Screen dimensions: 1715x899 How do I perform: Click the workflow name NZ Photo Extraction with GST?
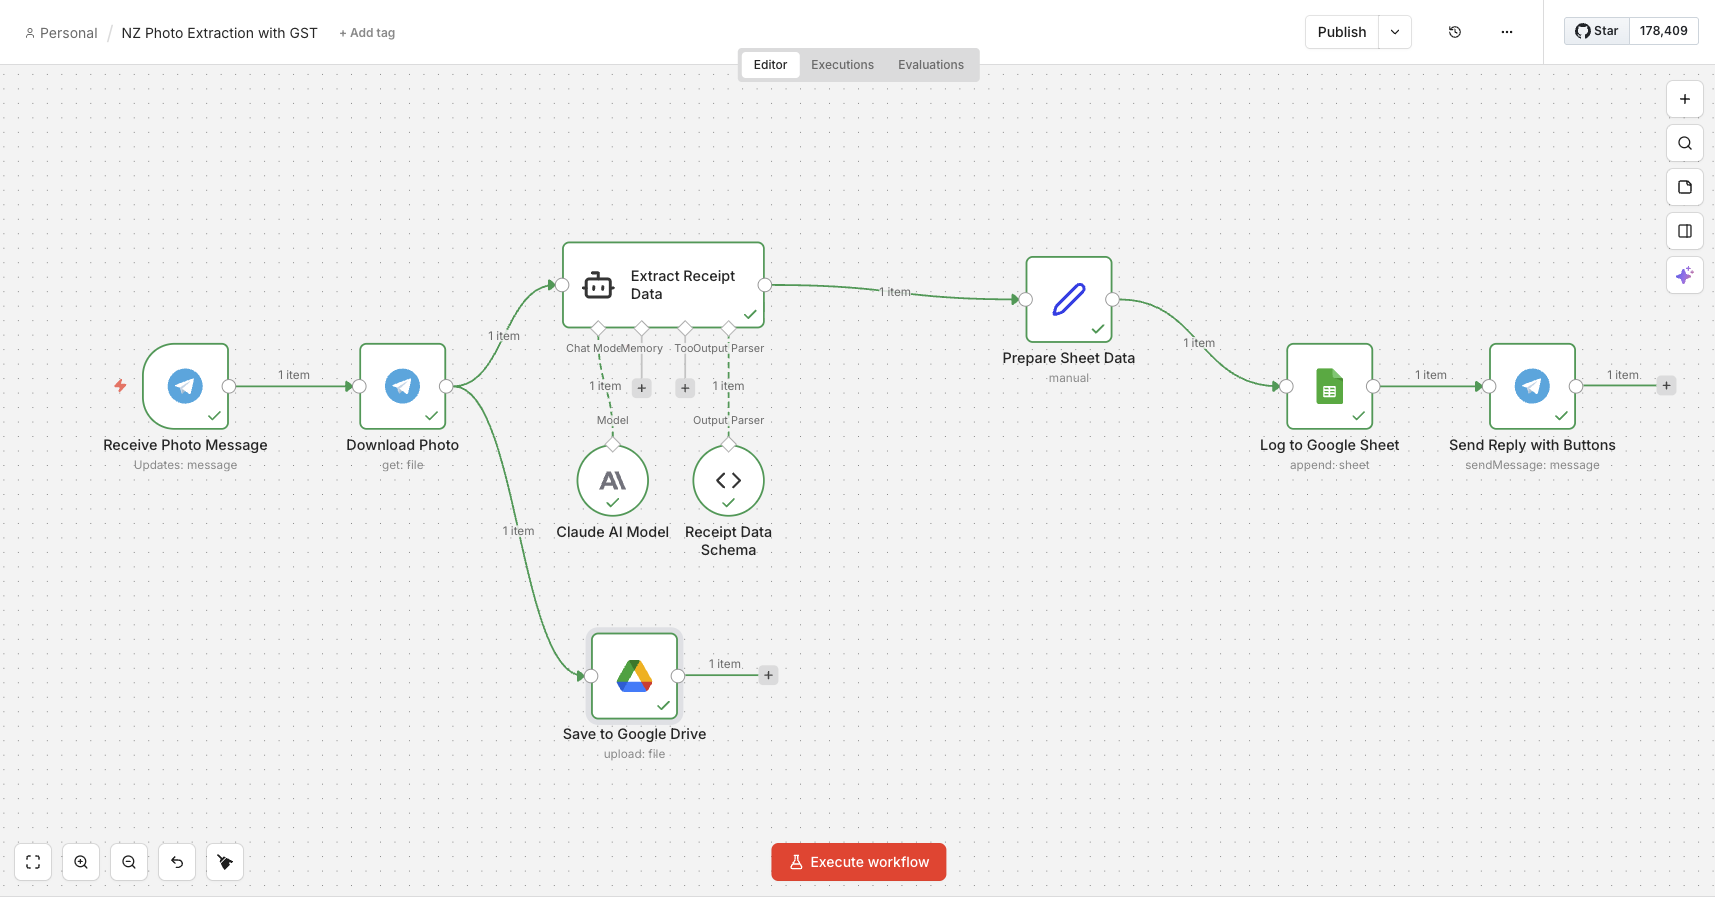click(219, 33)
